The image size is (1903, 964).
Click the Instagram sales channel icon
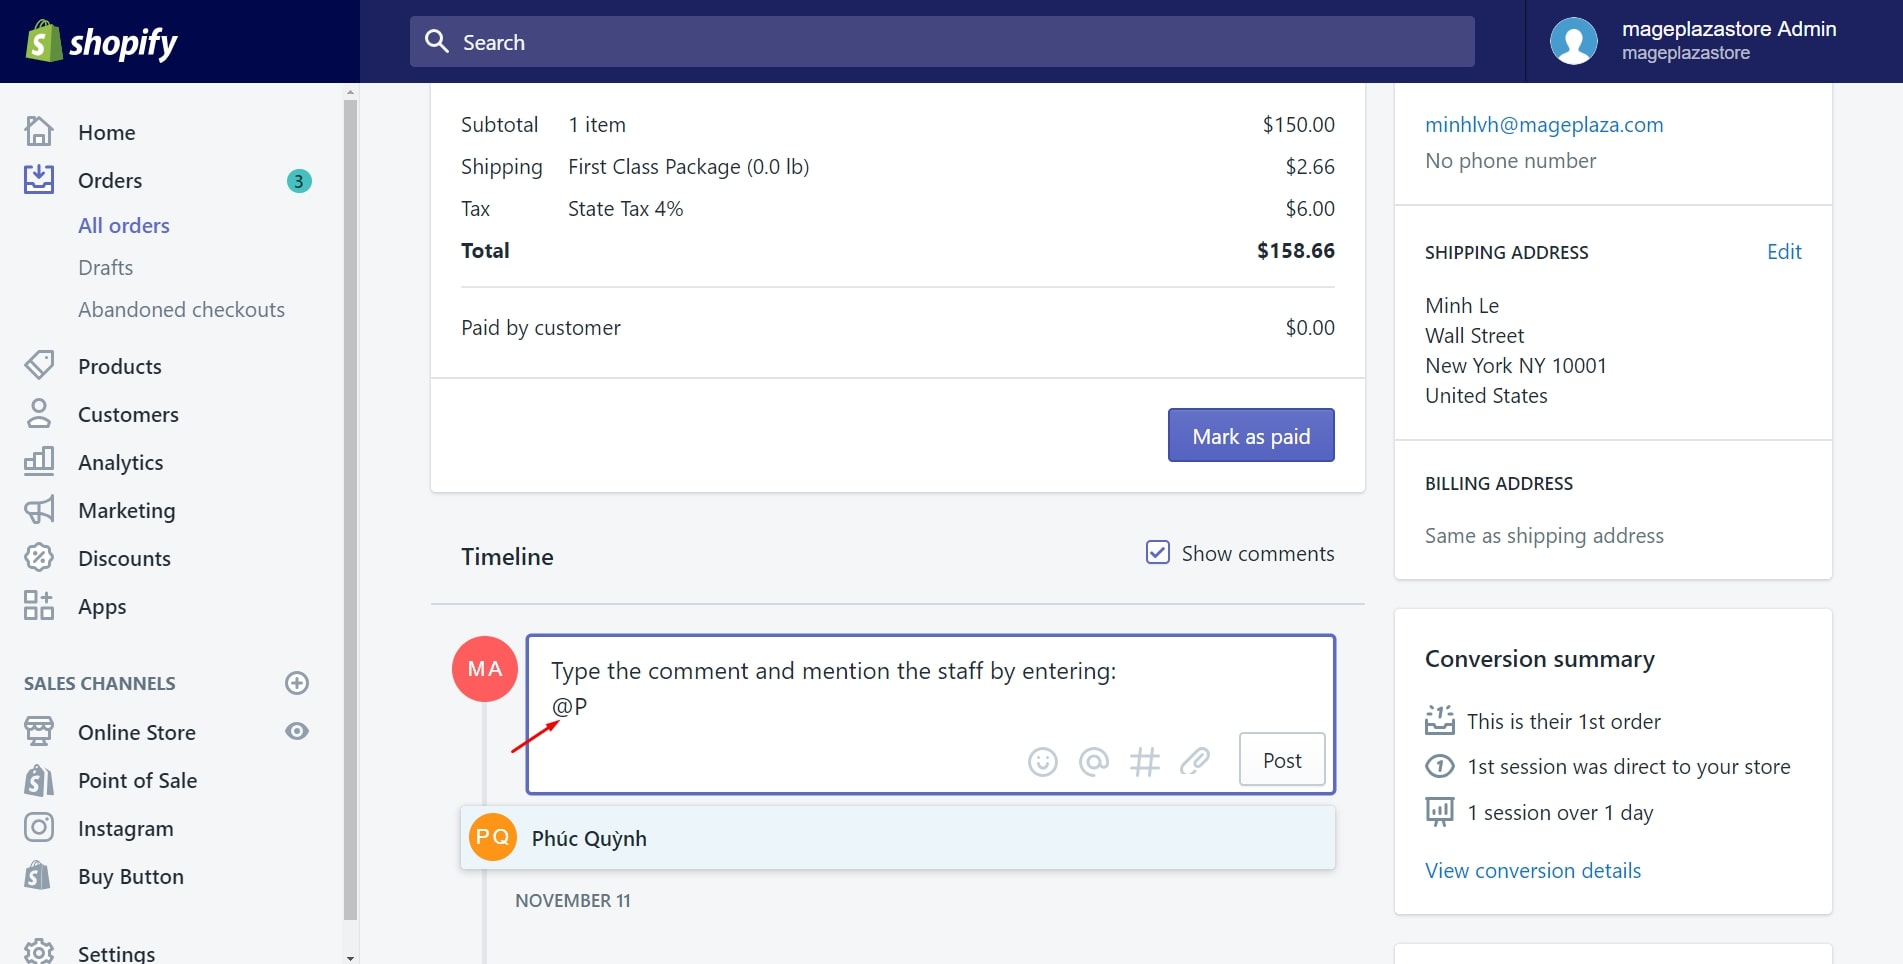click(39, 828)
